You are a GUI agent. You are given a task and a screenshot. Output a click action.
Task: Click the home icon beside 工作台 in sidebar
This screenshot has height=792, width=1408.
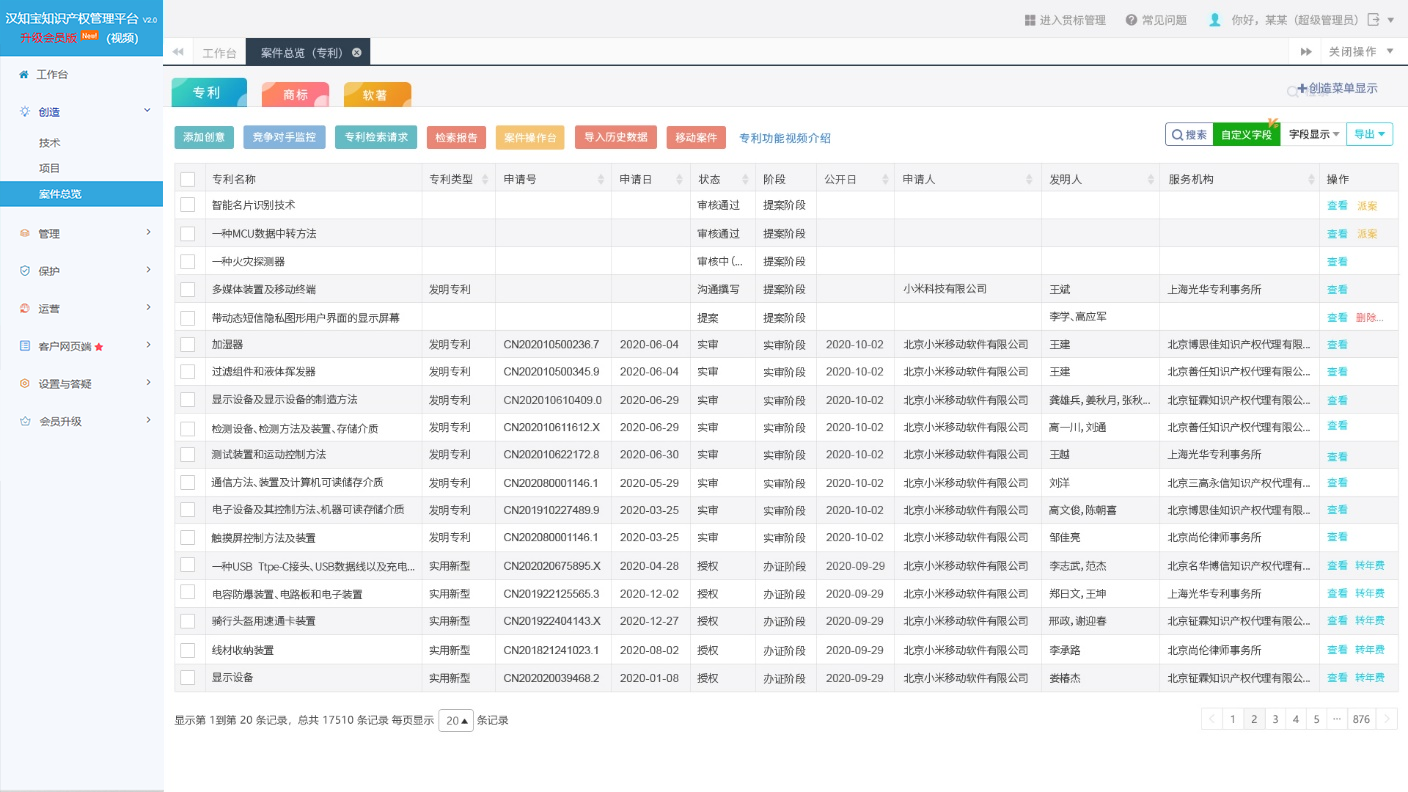pos(24,75)
